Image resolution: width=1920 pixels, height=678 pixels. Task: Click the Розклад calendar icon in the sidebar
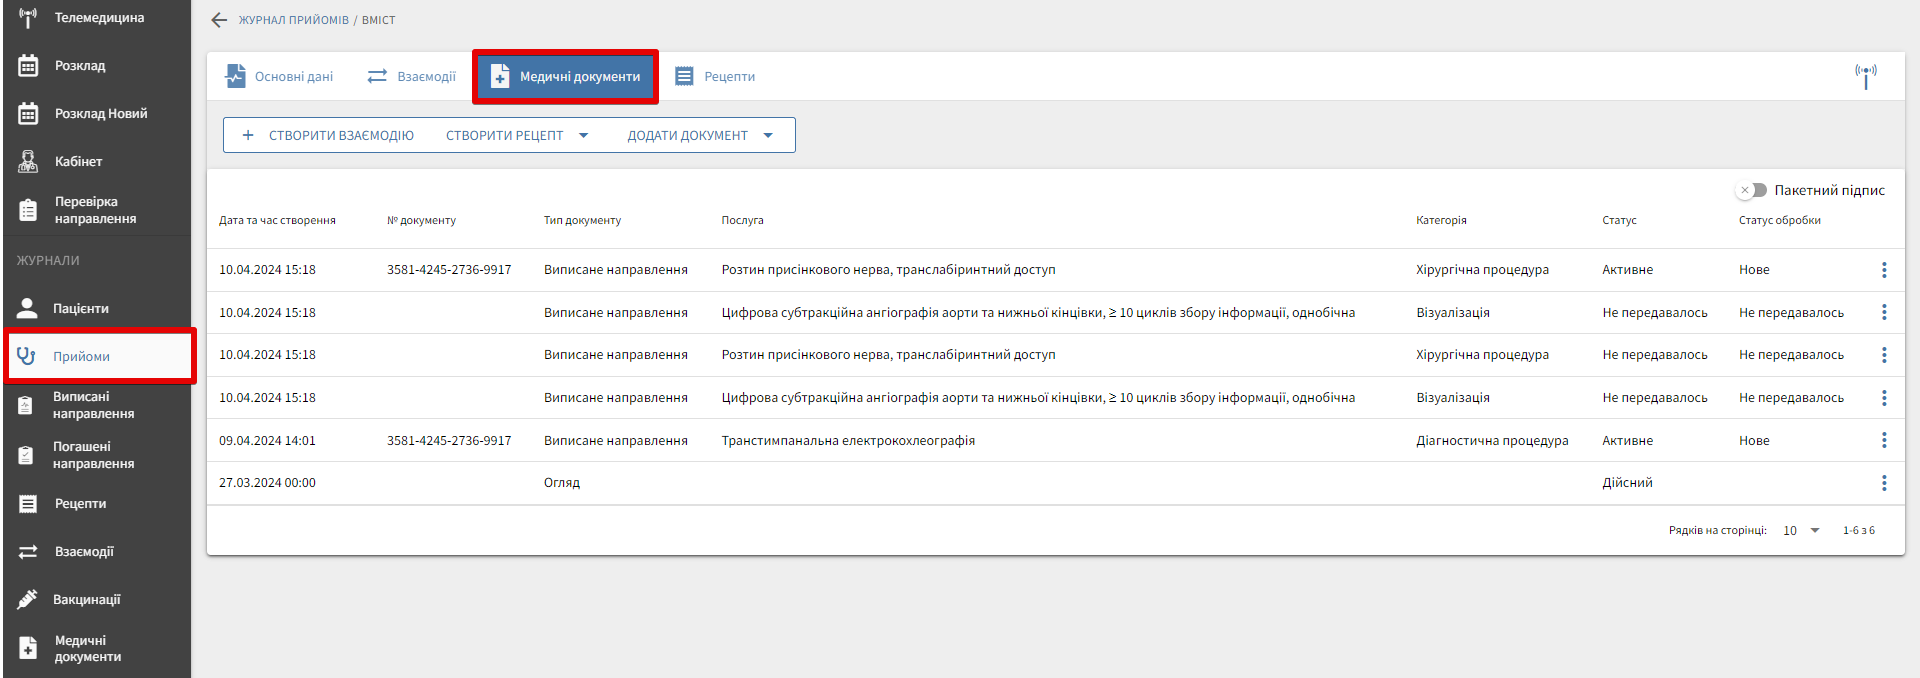(x=28, y=66)
